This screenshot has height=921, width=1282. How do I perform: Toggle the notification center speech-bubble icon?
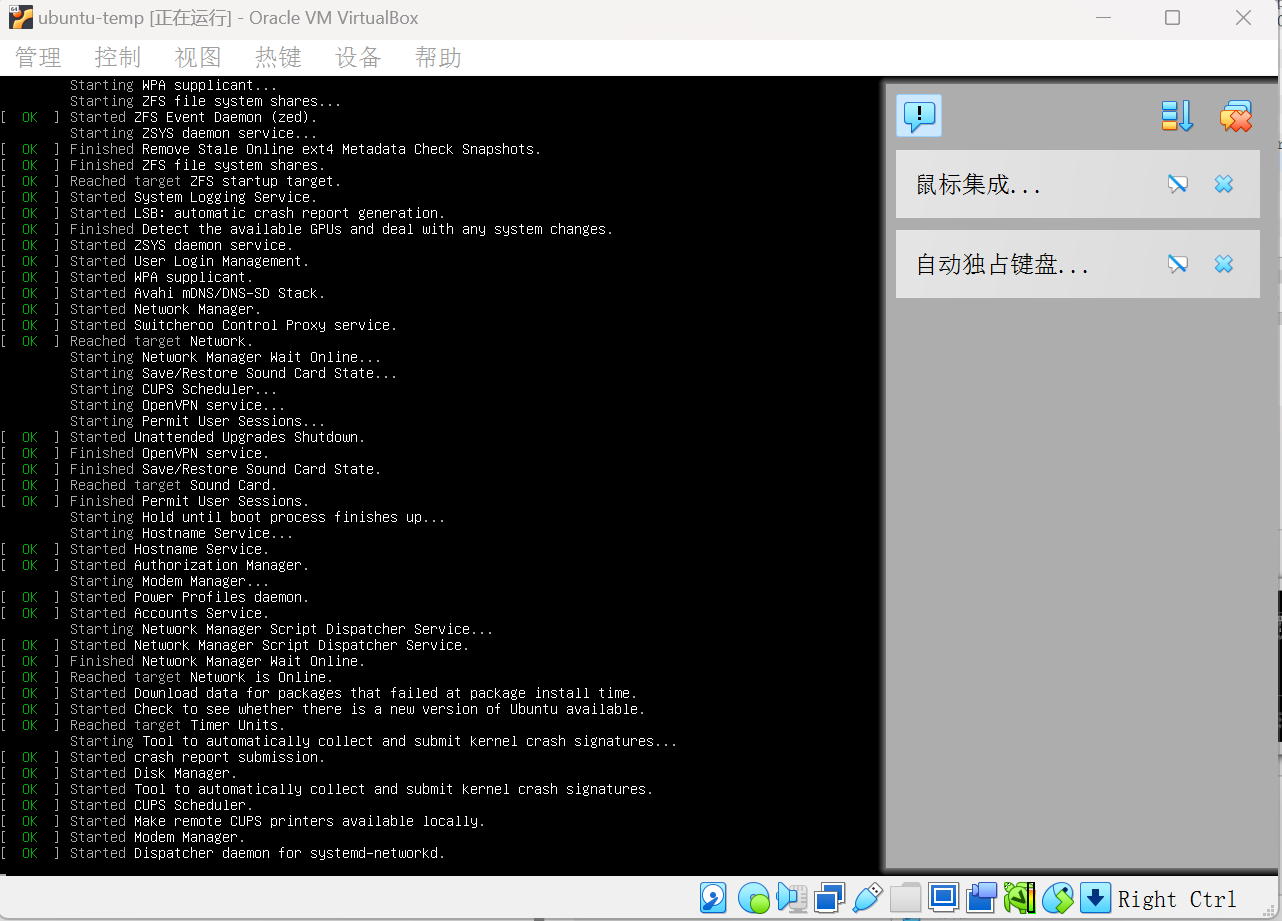[x=919, y=116]
